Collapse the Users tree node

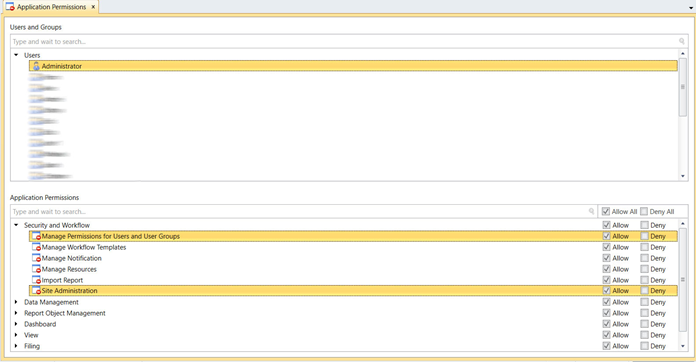(16, 55)
